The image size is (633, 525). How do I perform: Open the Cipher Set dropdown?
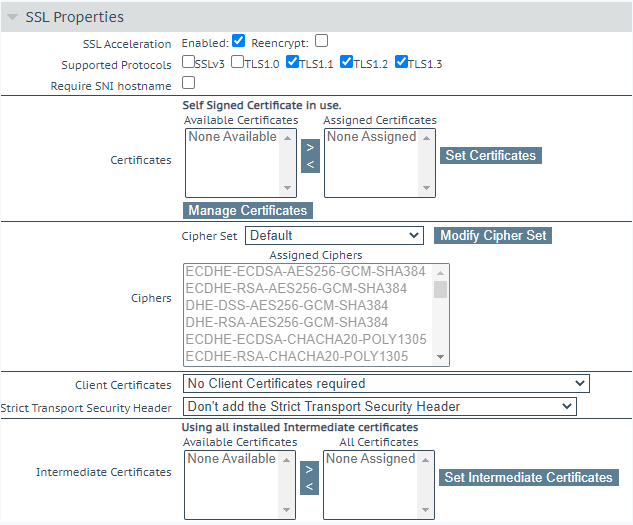334,235
